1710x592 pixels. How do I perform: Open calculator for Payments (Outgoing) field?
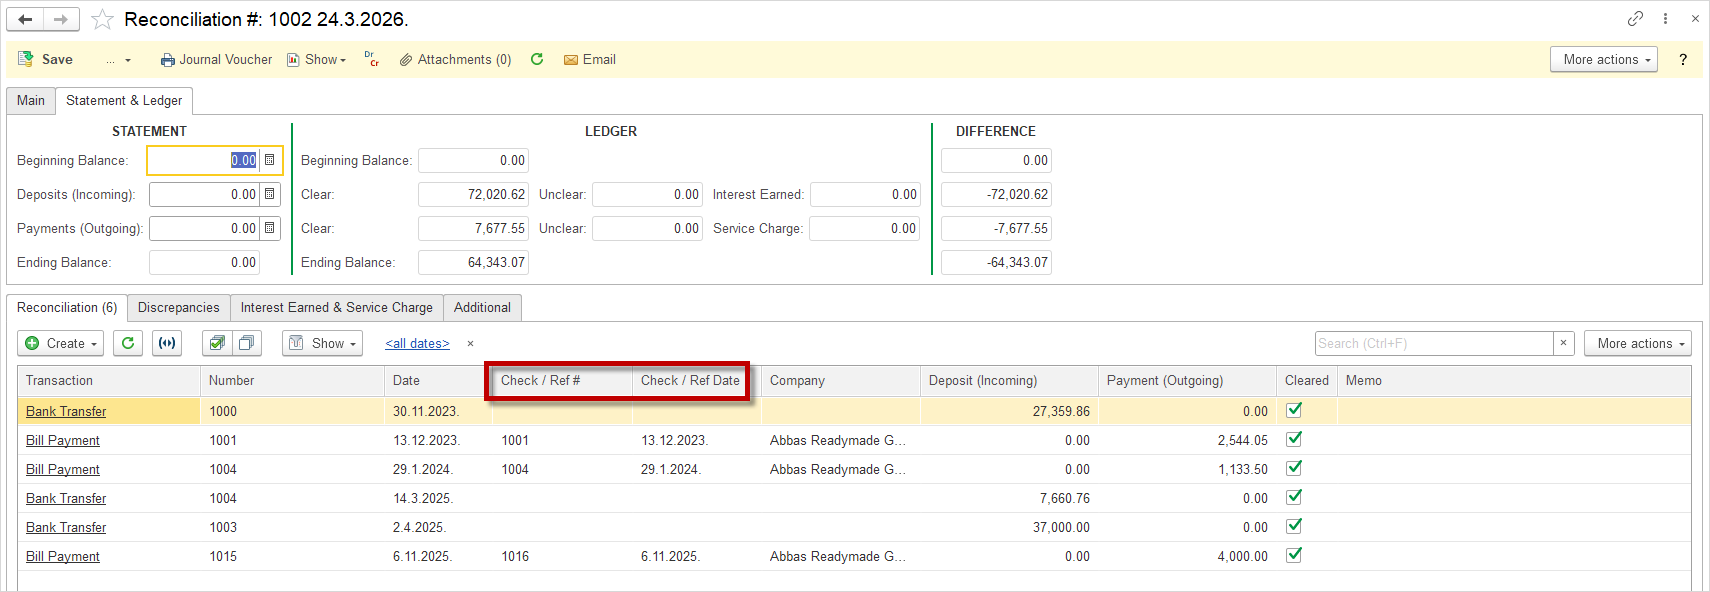tap(270, 228)
